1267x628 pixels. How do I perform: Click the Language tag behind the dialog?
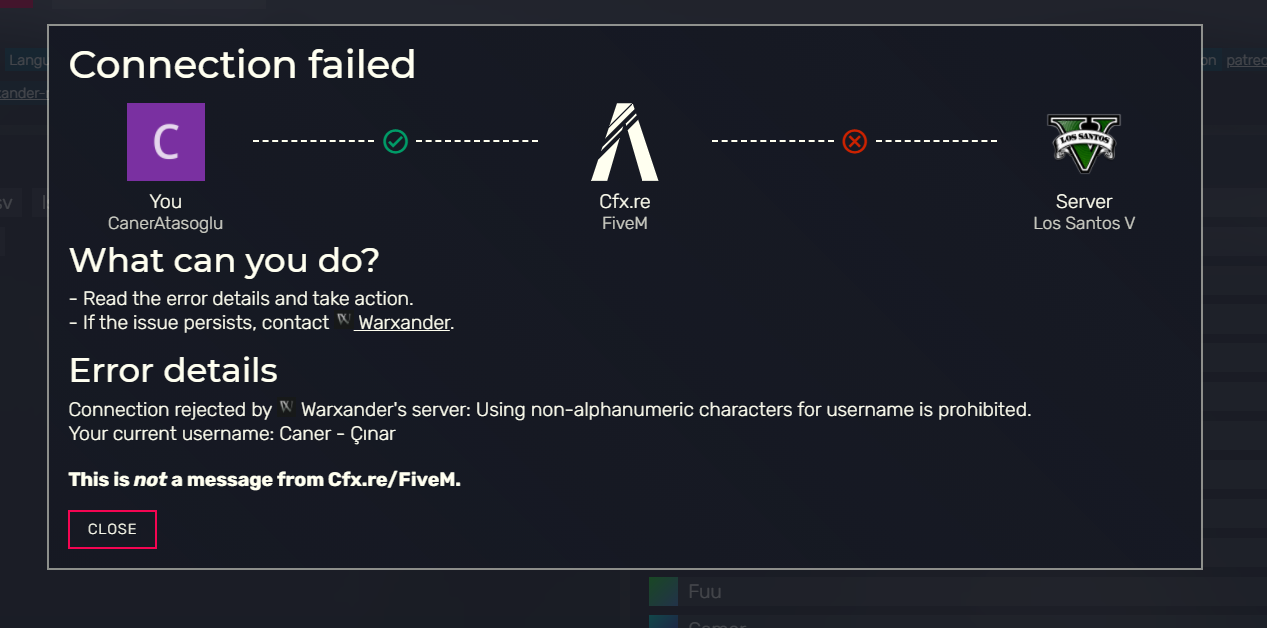pos(25,60)
